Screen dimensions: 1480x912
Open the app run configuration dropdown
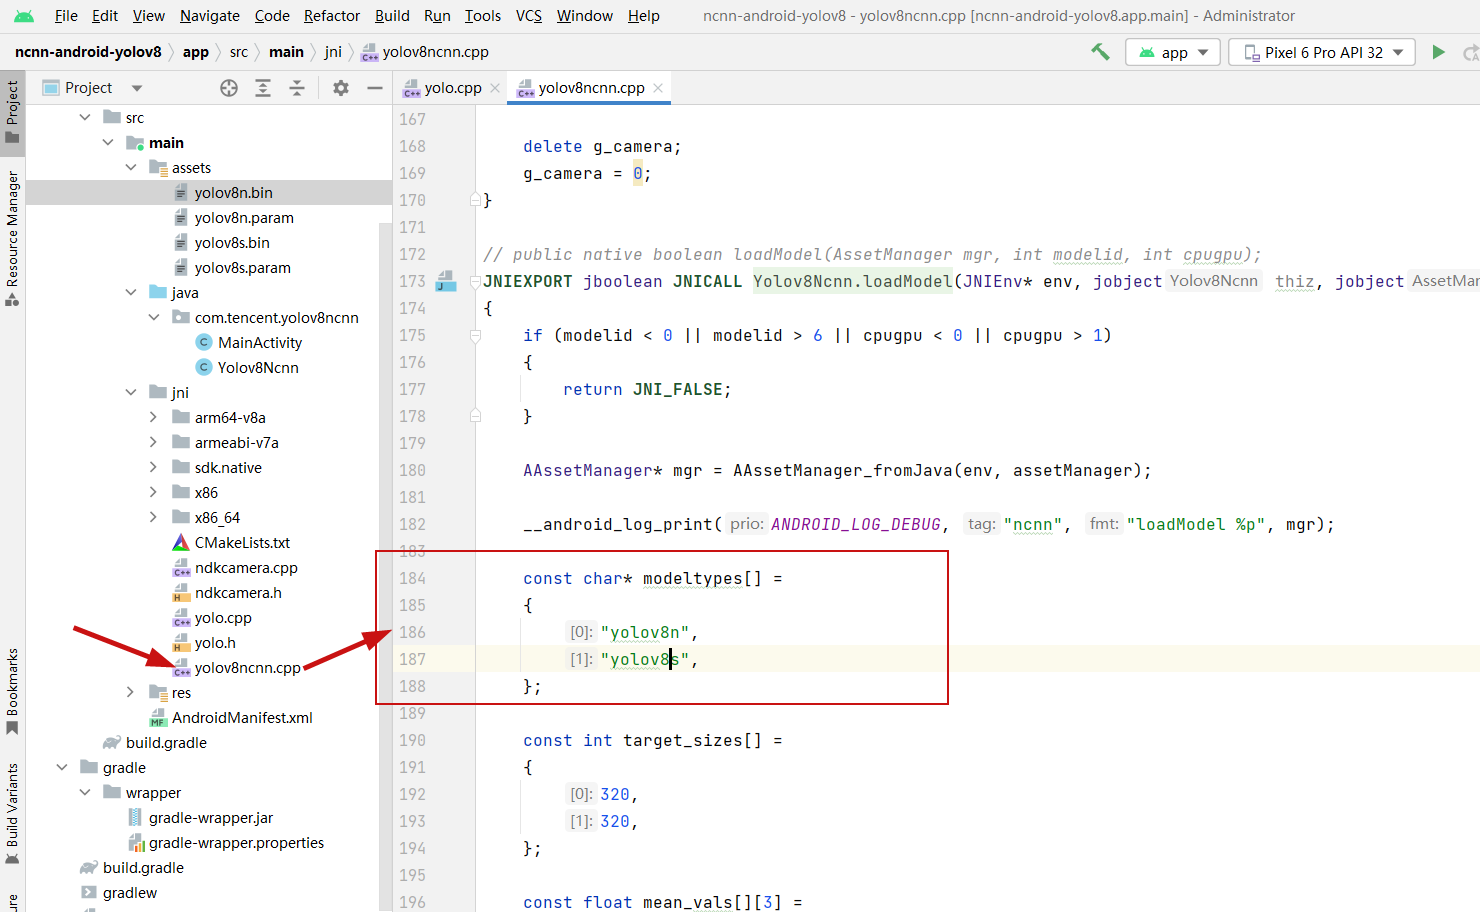pyautogui.click(x=1173, y=52)
